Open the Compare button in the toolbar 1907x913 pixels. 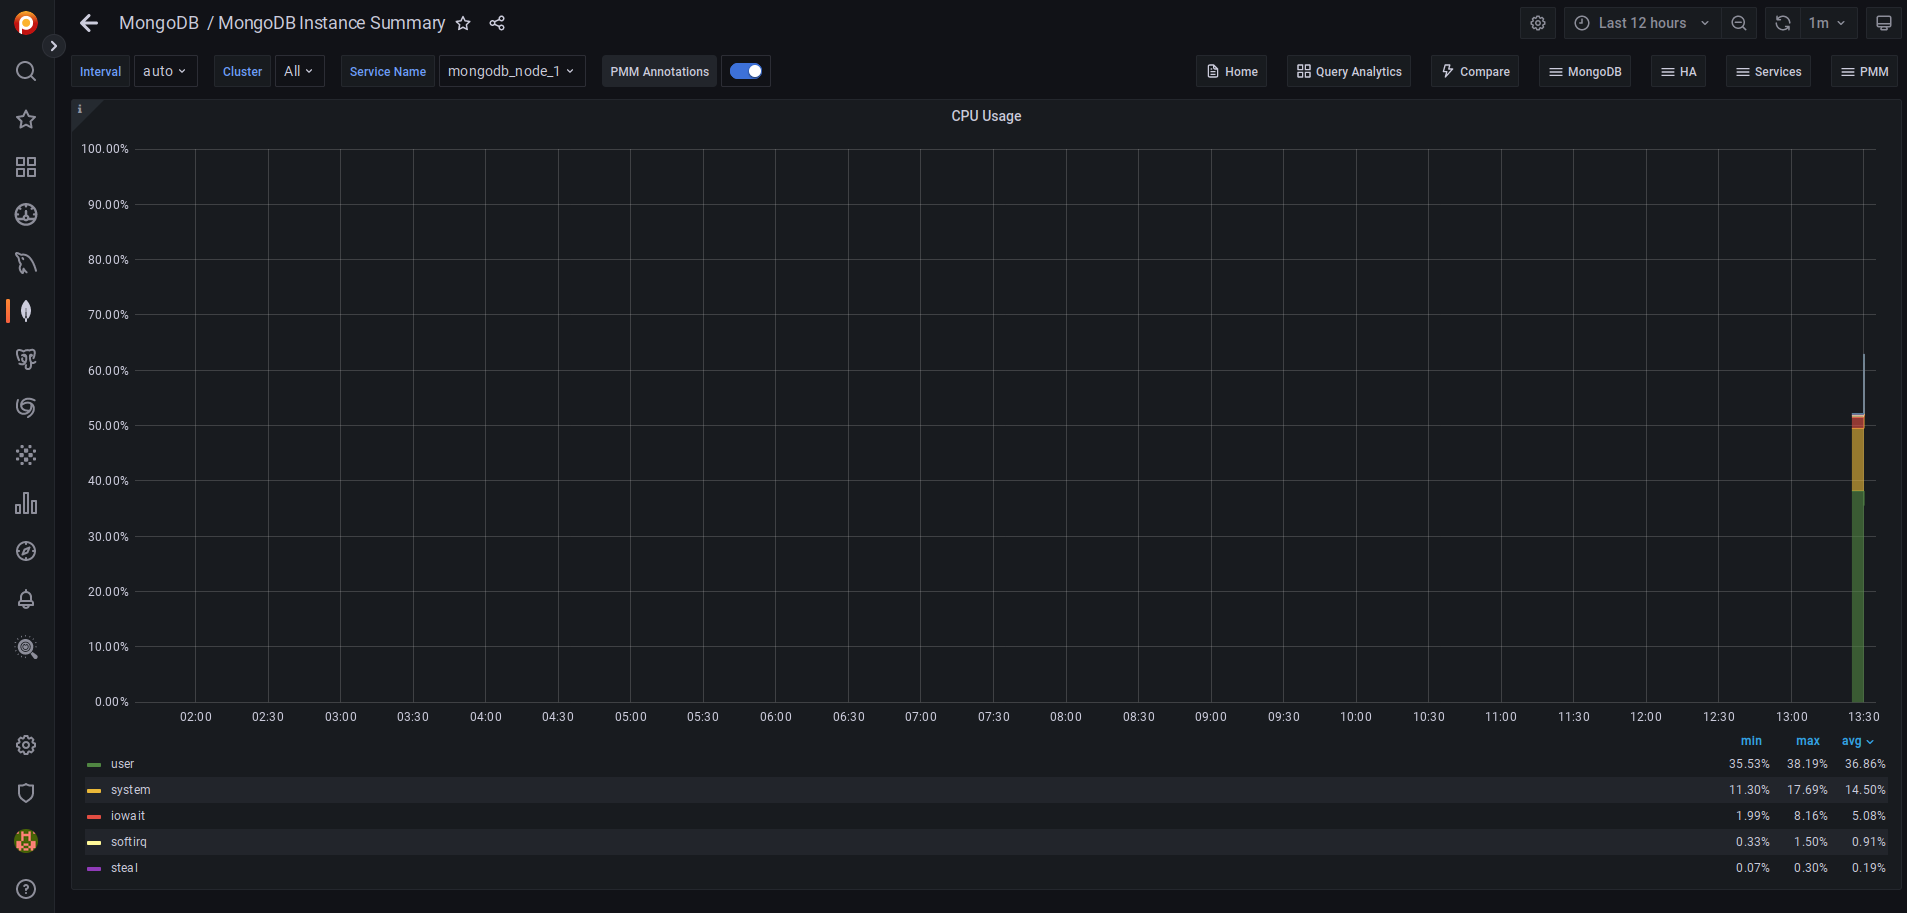[1474, 71]
